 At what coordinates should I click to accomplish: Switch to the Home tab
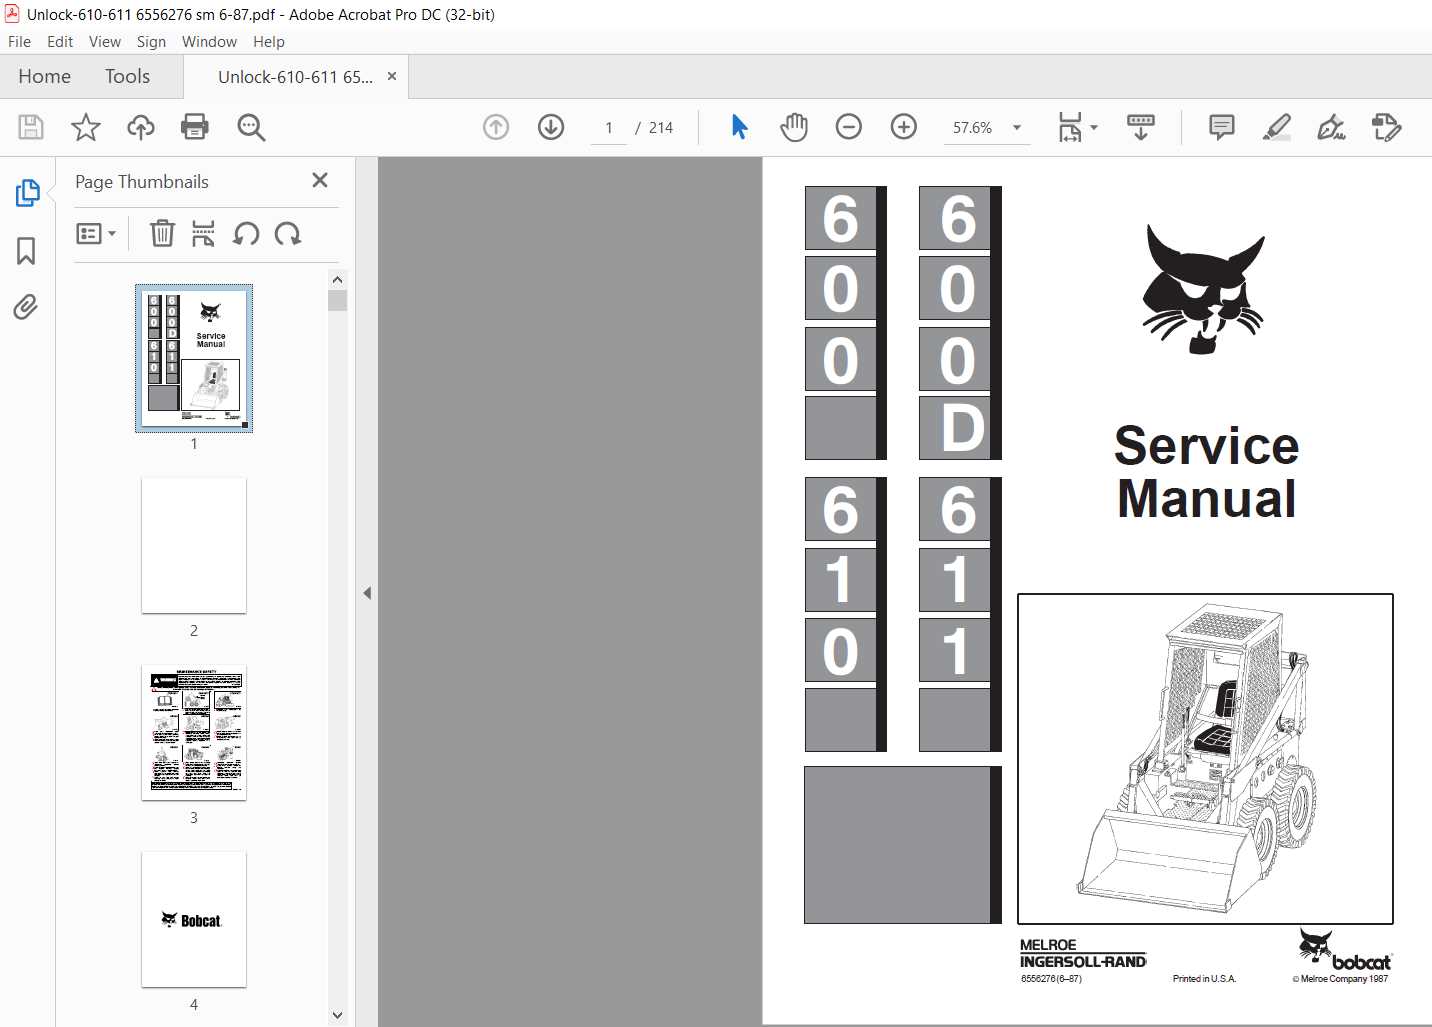click(44, 76)
